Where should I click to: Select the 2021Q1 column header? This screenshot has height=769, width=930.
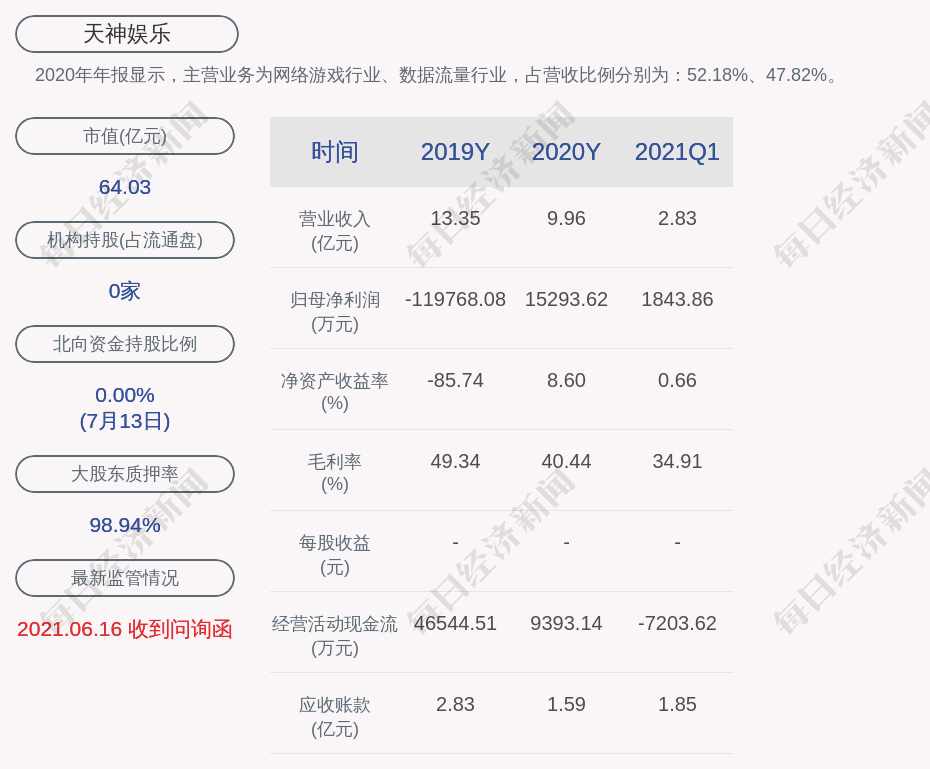677,152
